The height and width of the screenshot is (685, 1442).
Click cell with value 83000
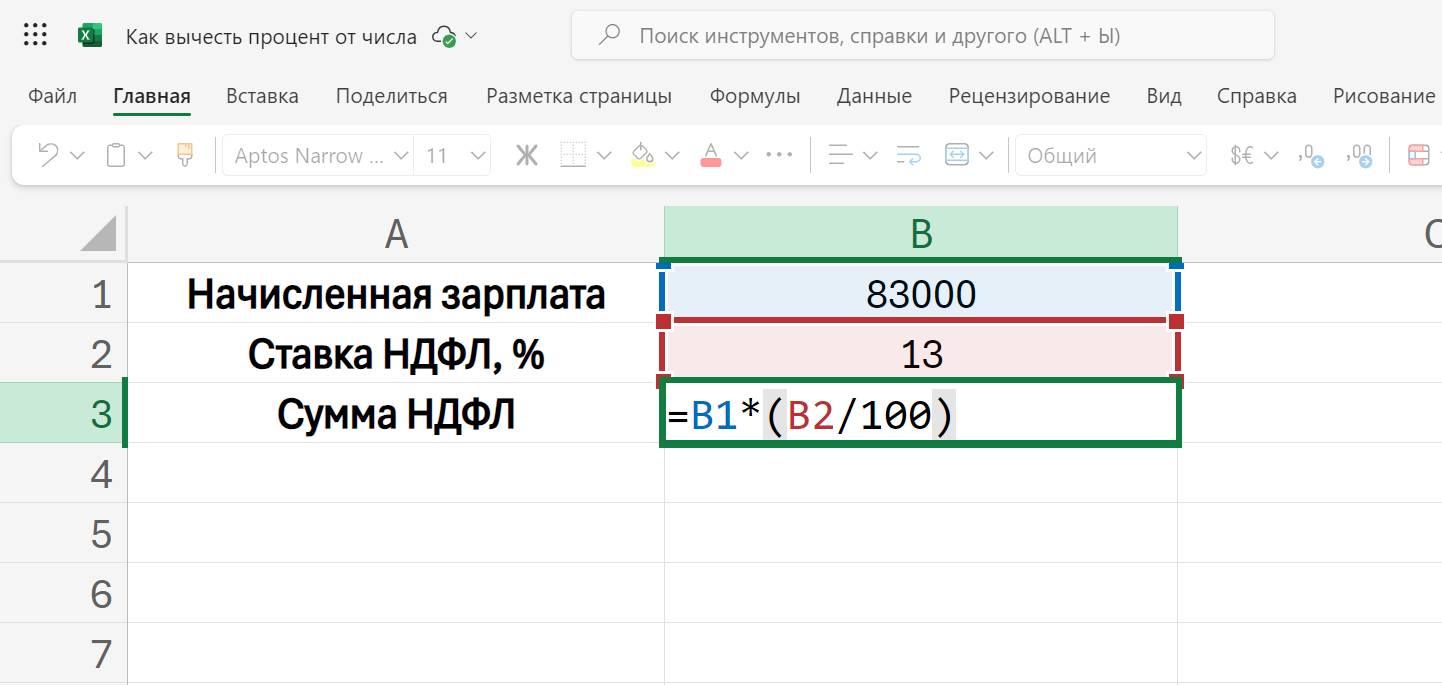(921, 294)
